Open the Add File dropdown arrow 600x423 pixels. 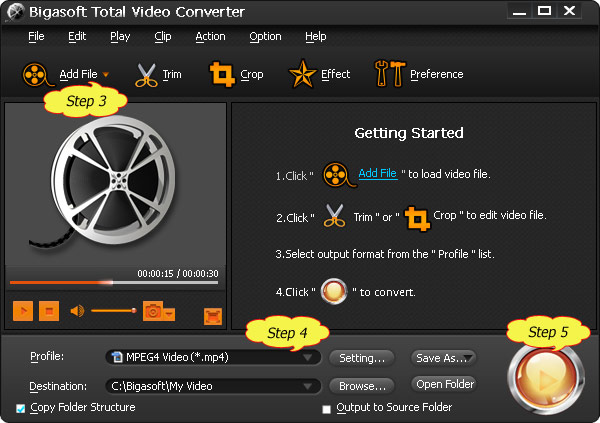coord(106,74)
